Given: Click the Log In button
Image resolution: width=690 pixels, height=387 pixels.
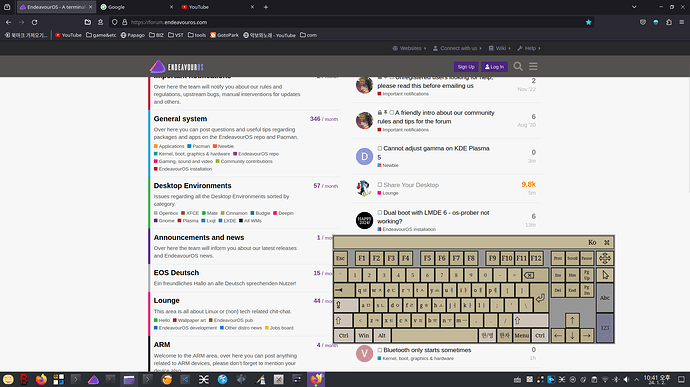Looking at the screenshot, I should click(x=494, y=67).
